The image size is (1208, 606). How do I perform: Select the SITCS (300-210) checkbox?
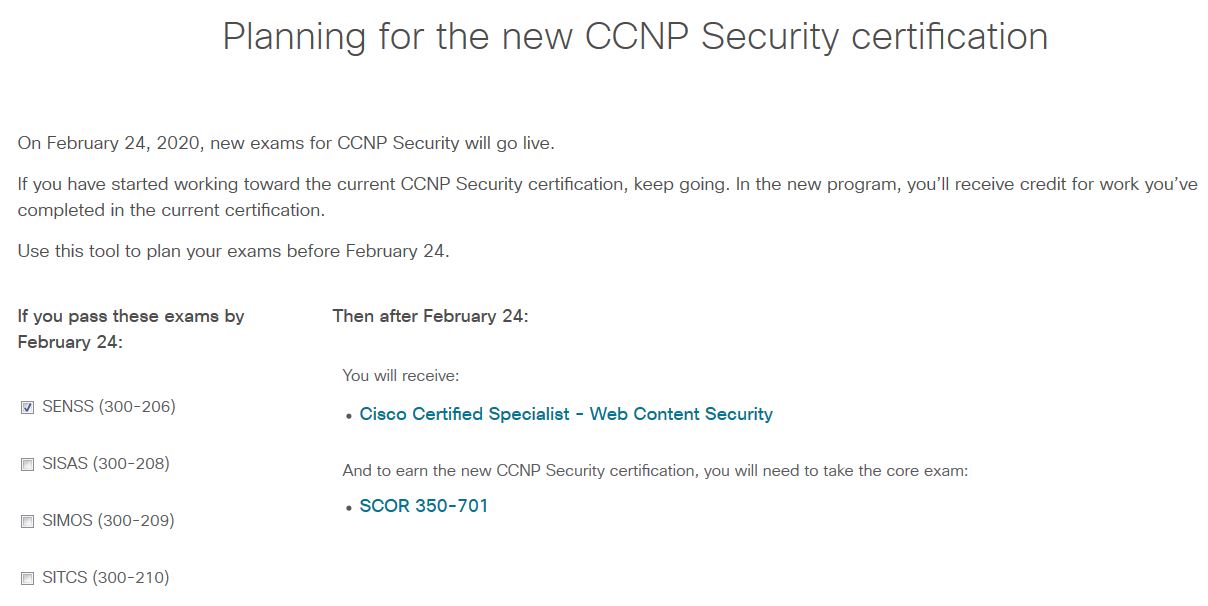[x=28, y=579]
